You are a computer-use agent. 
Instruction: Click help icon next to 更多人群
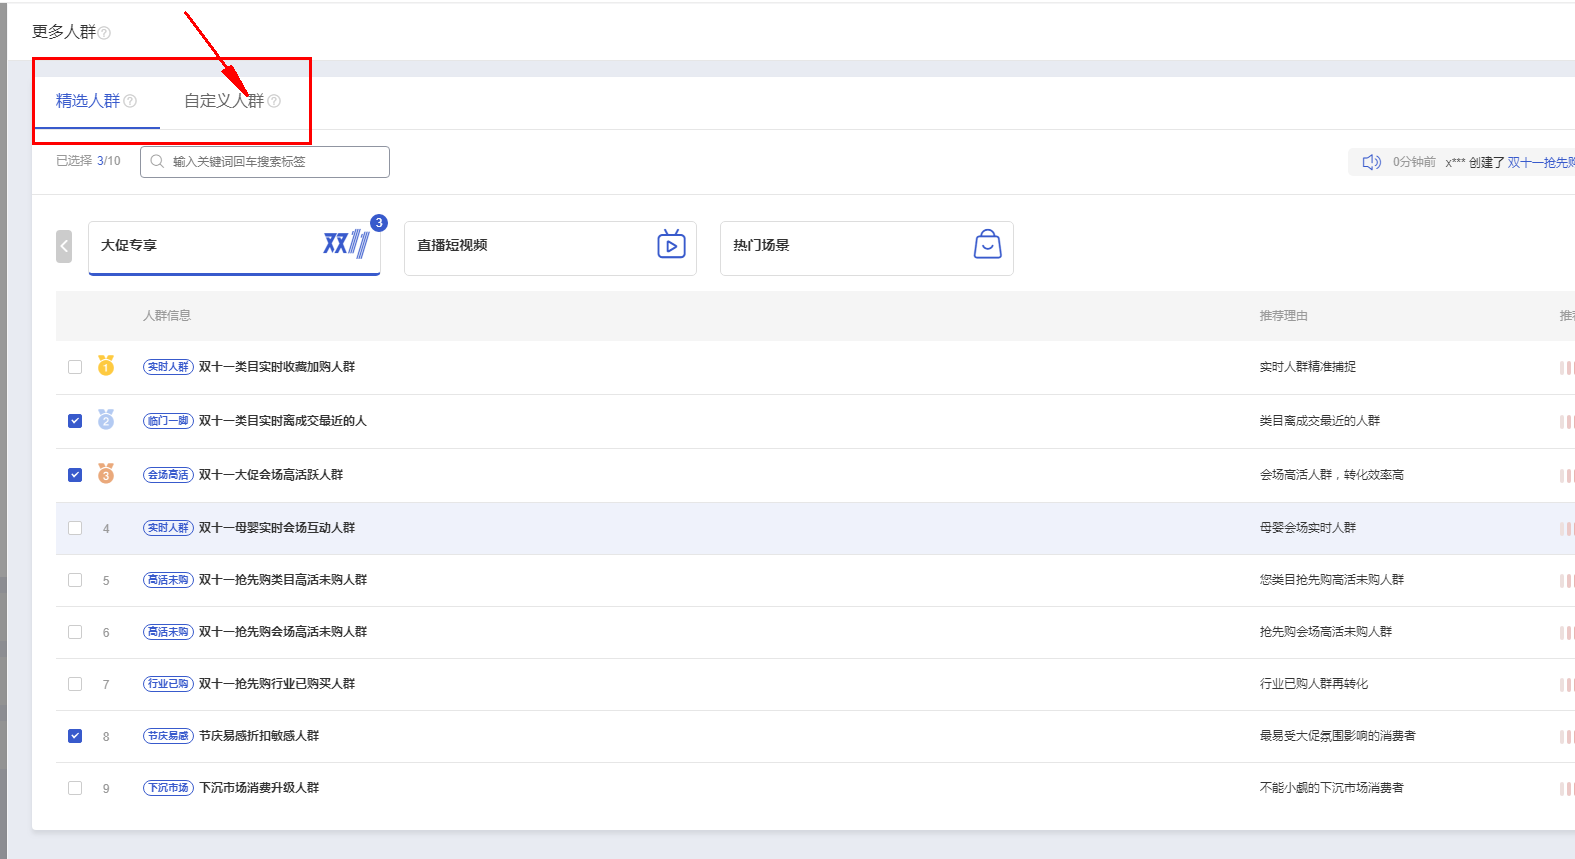[104, 33]
